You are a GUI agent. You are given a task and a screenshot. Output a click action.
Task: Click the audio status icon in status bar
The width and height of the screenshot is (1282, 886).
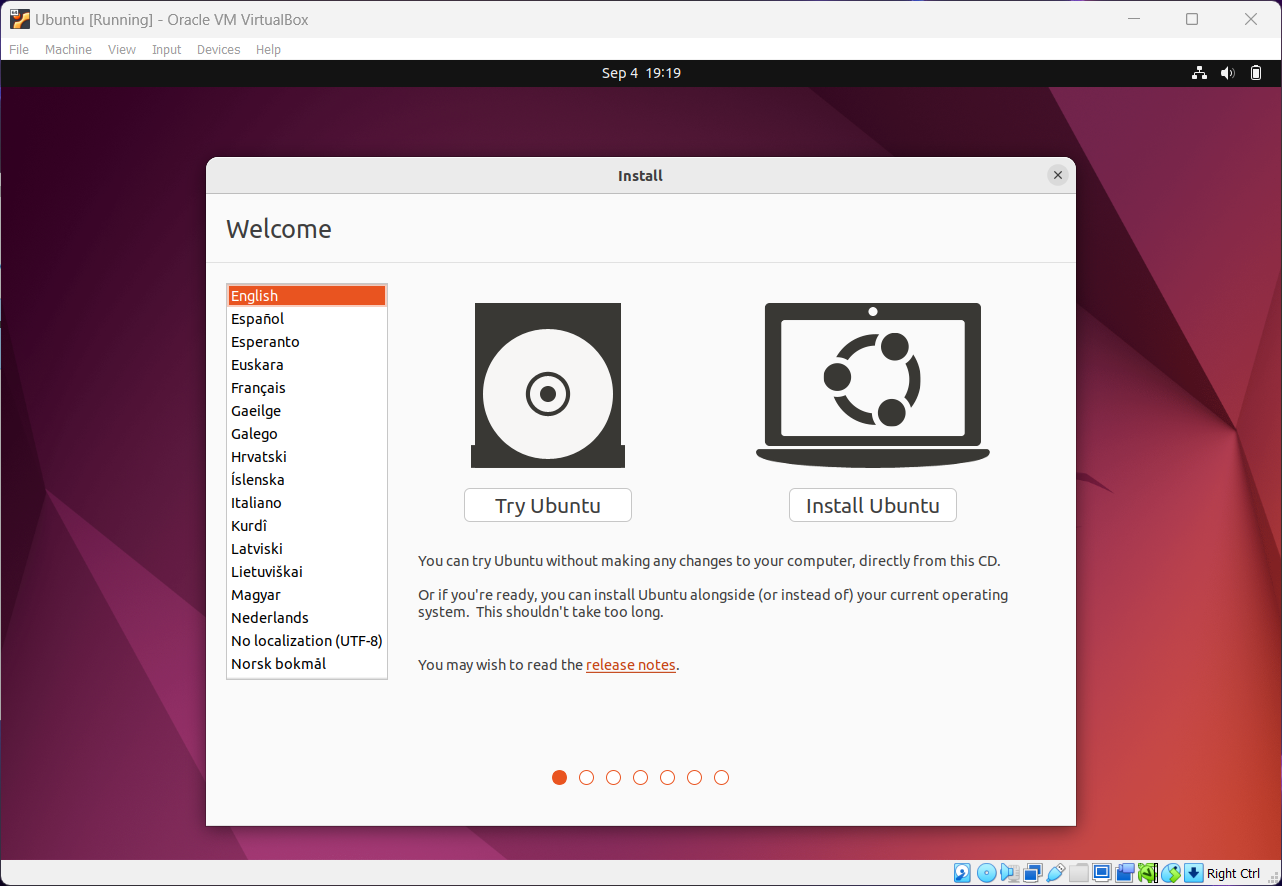(1009, 873)
